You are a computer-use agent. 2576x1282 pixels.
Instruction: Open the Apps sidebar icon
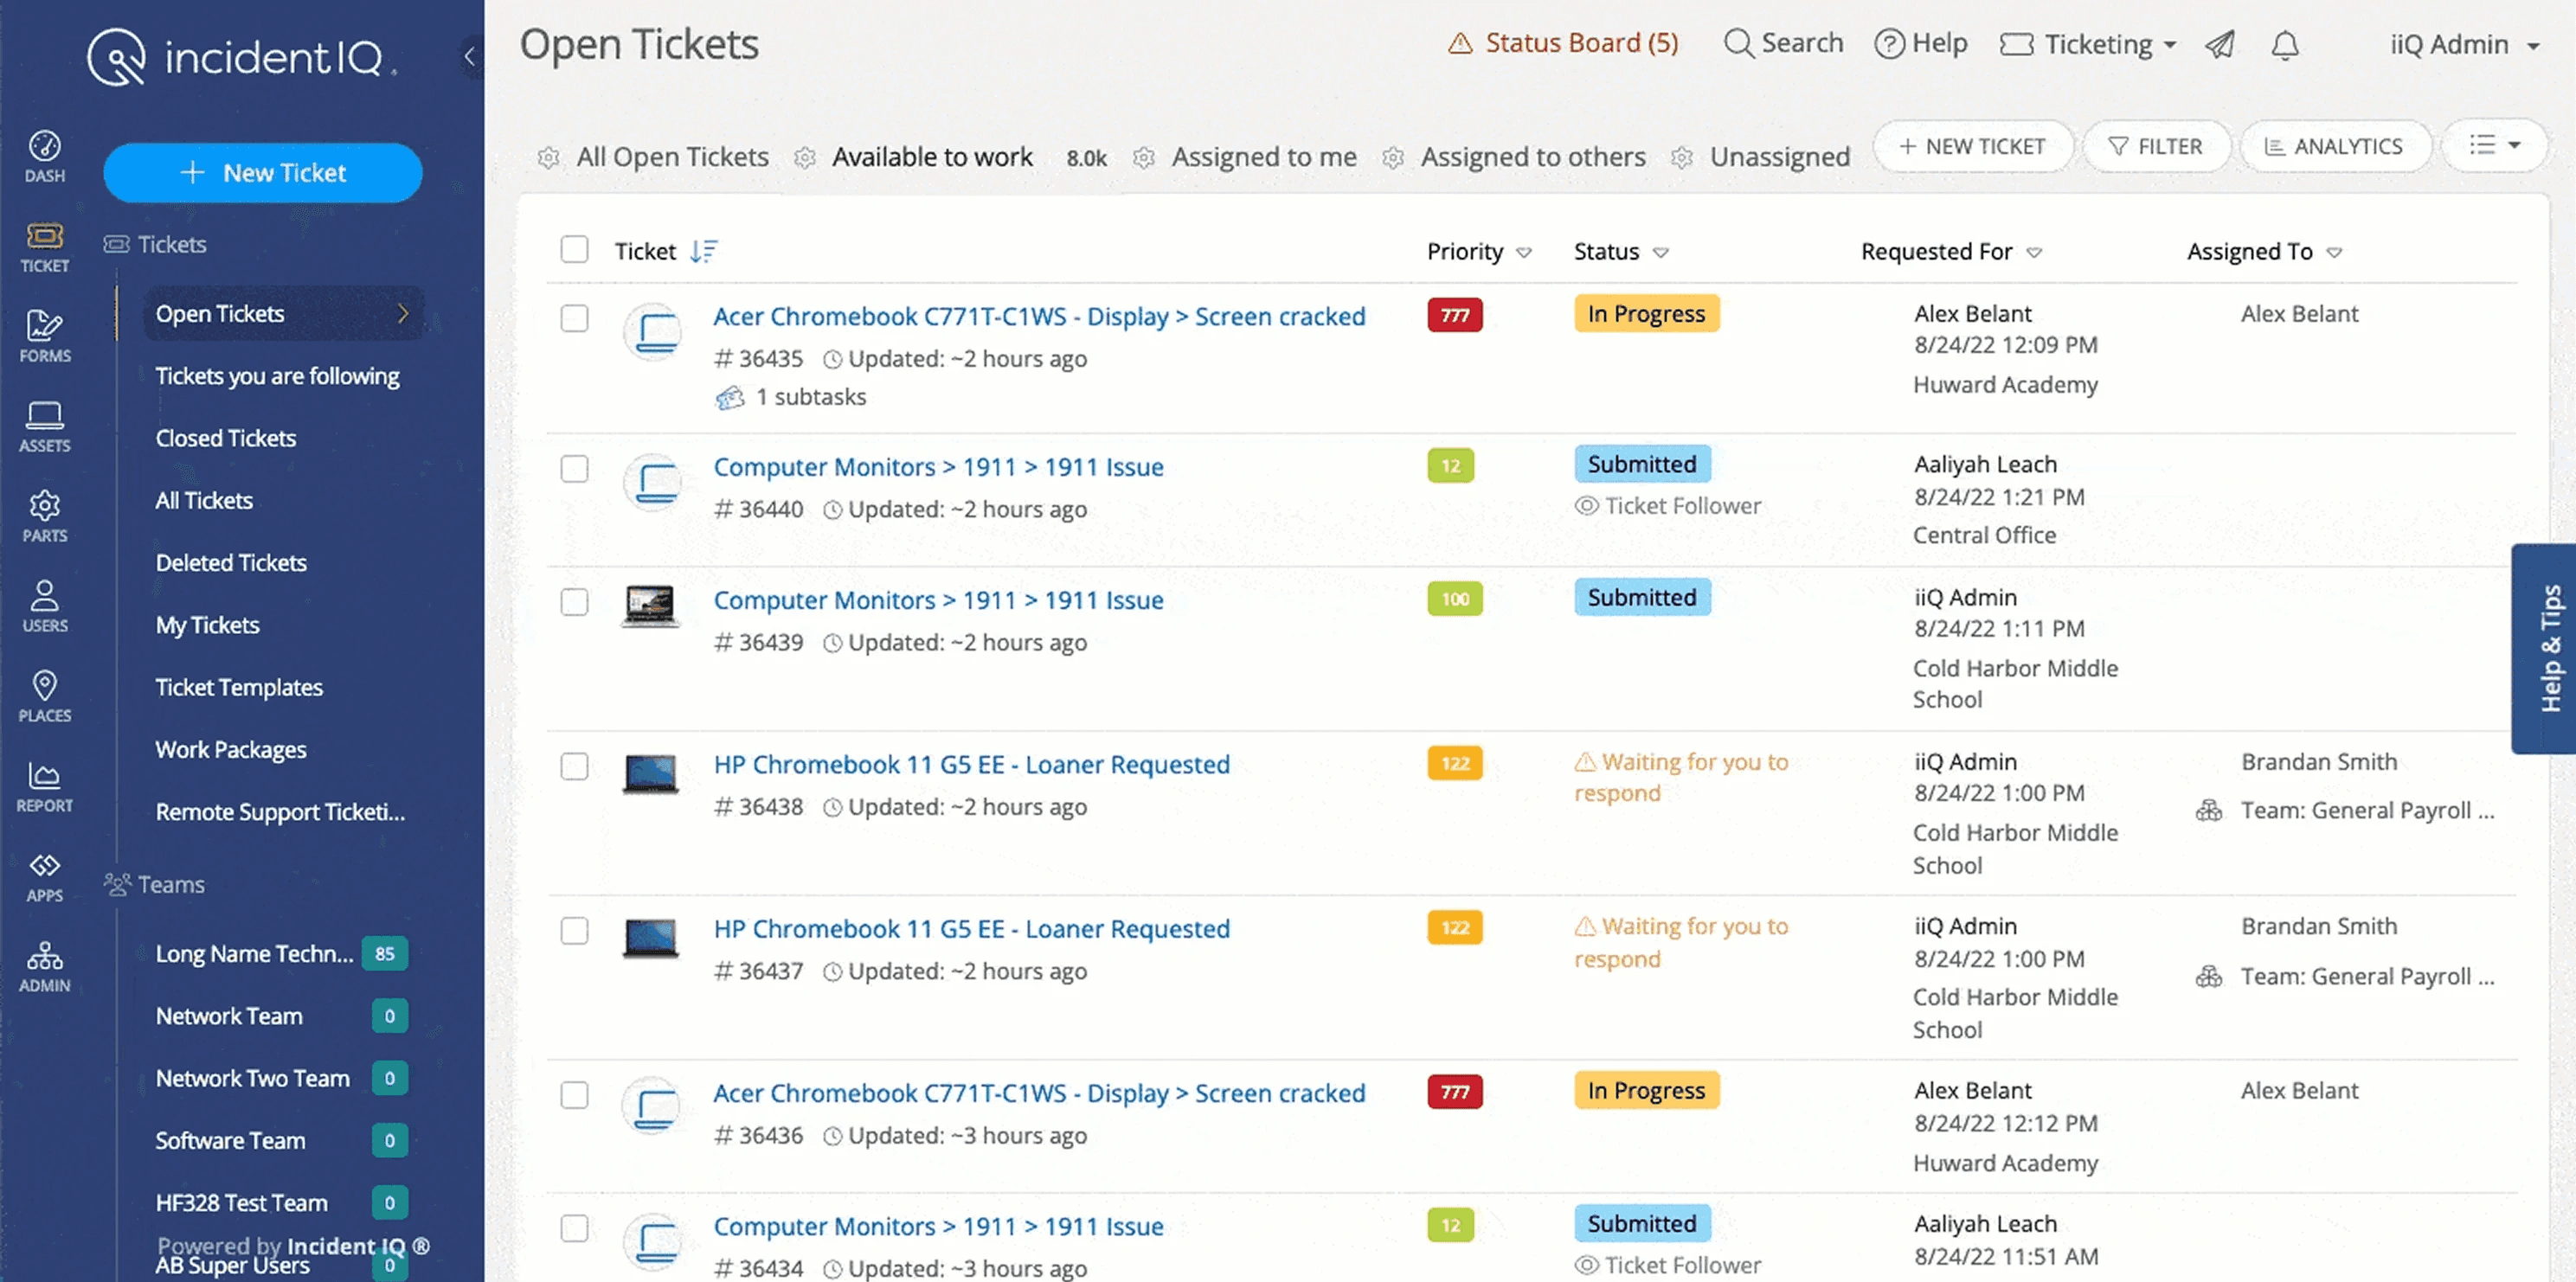(x=44, y=877)
